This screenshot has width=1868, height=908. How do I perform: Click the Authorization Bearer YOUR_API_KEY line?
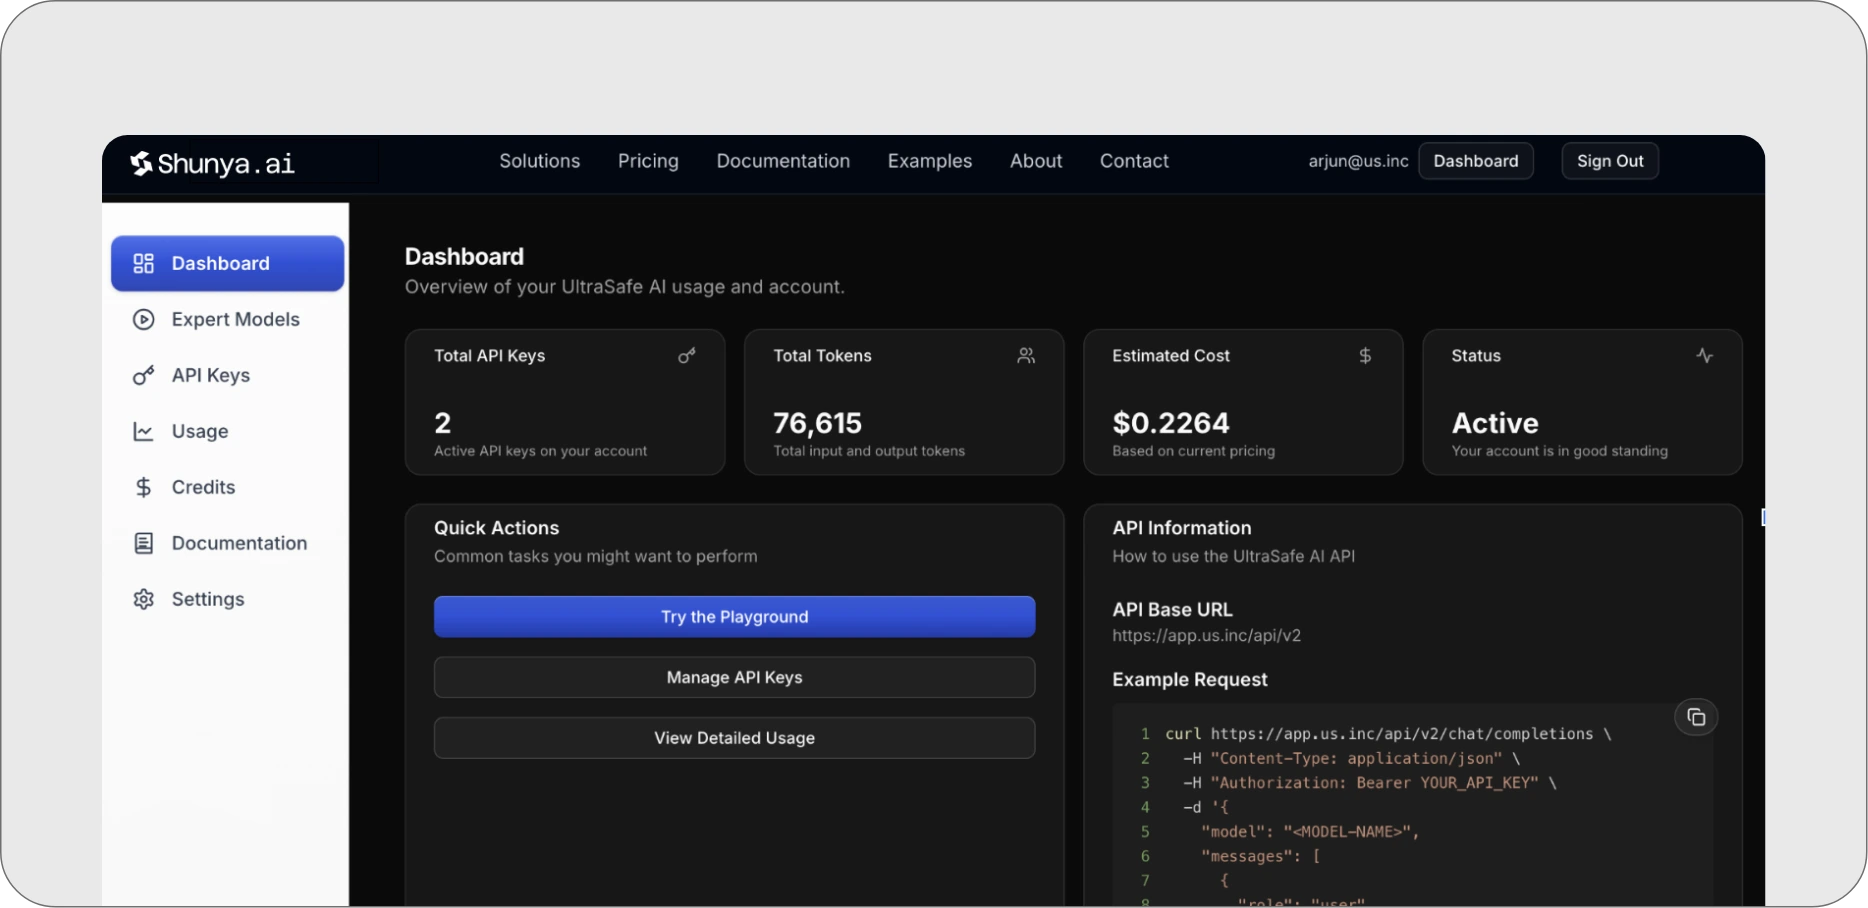point(1370,783)
